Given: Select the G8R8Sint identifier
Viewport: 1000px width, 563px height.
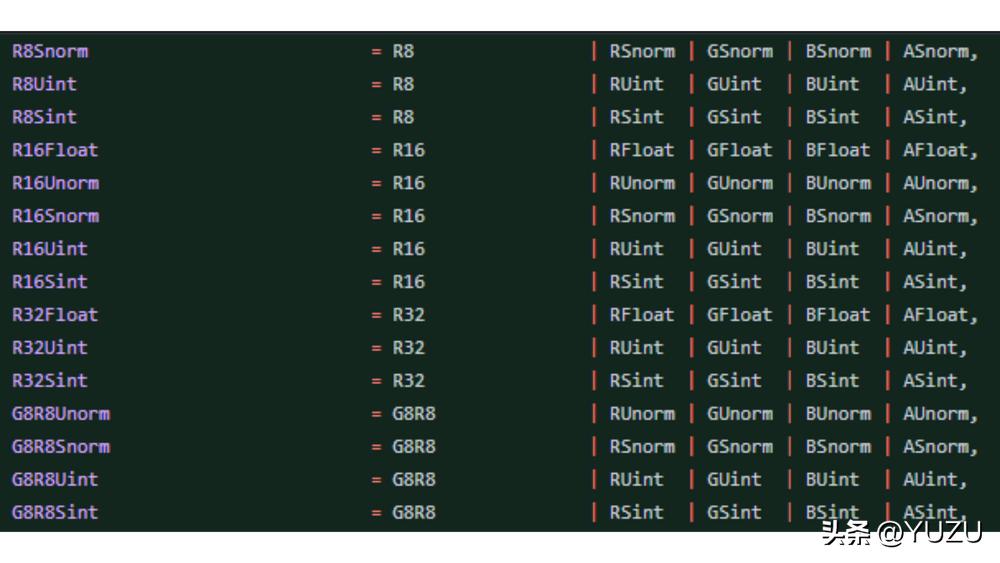Looking at the screenshot, I should pos(55,513).
